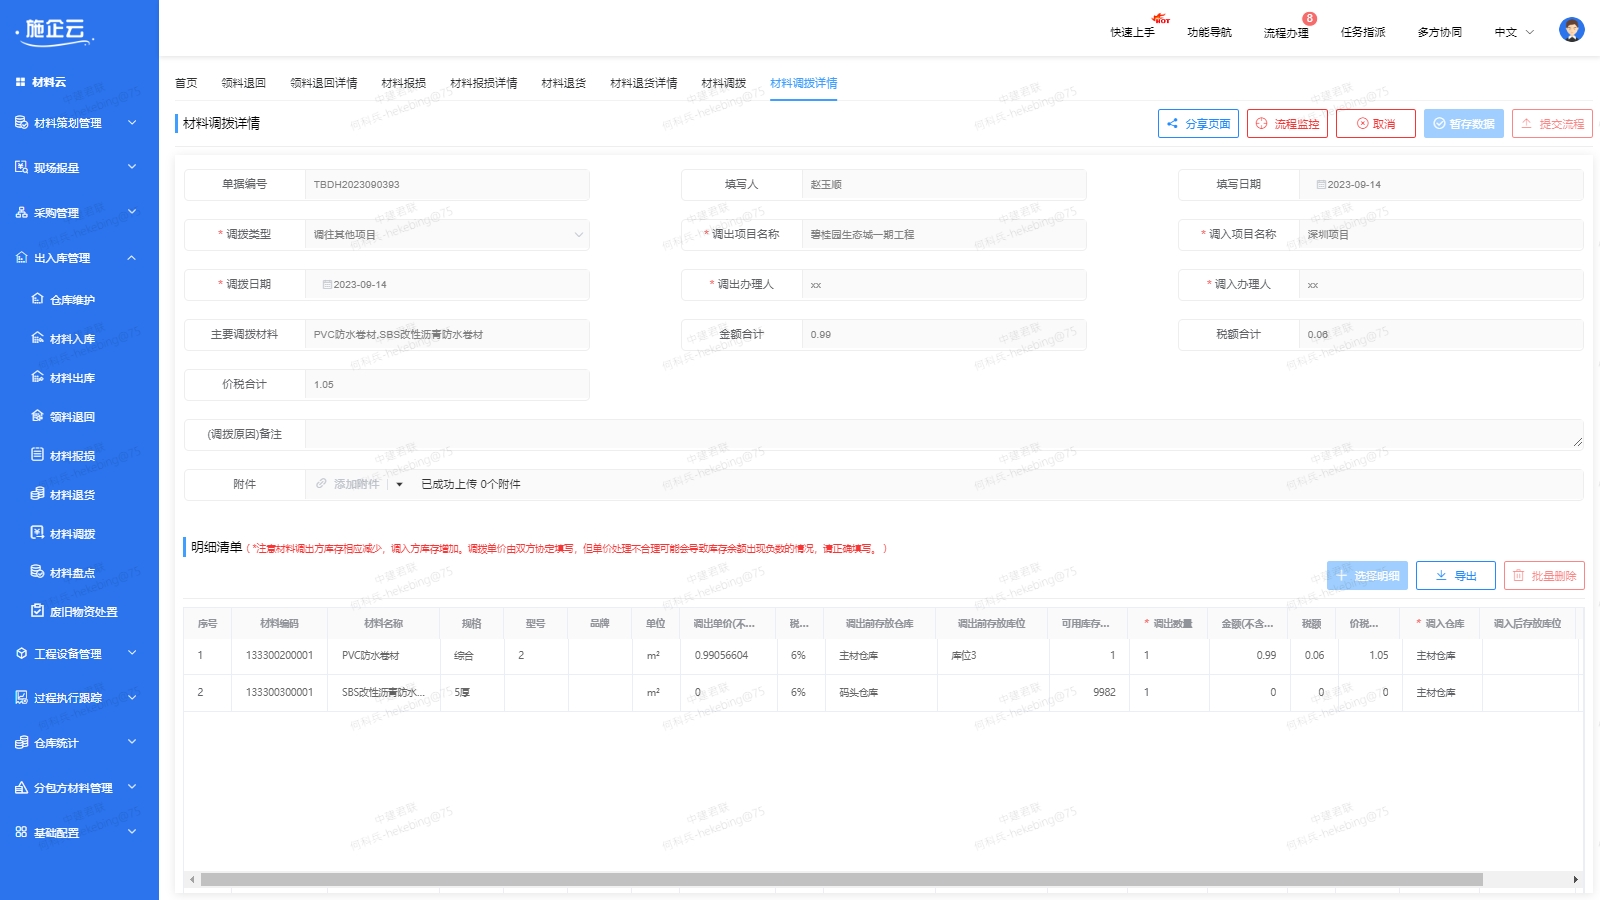Image resolution: width=1600 pixels, height=900 pixels.
Task: Collapse the 出入库管理 submenu chevron
Action: pyautogui.click(x=132, y=257)
